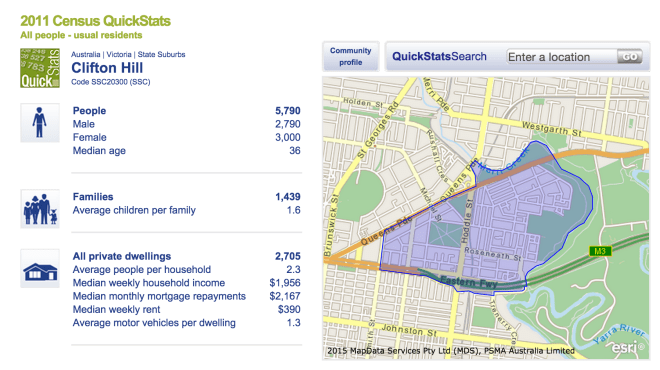Click the Roseneath St label on map
The width and height of the screenshot is (660, 370).
pyautogui.click(x=493, y=253)
